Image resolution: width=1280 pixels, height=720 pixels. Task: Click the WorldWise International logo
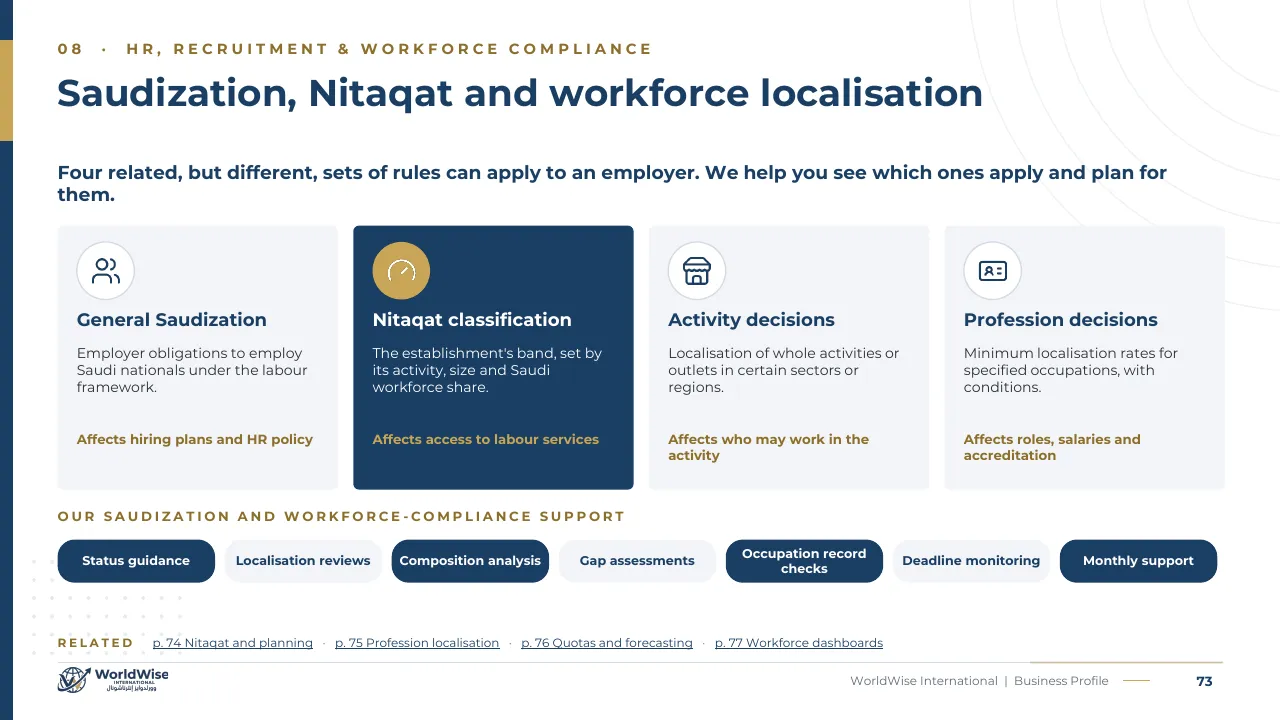pos(113,680)
